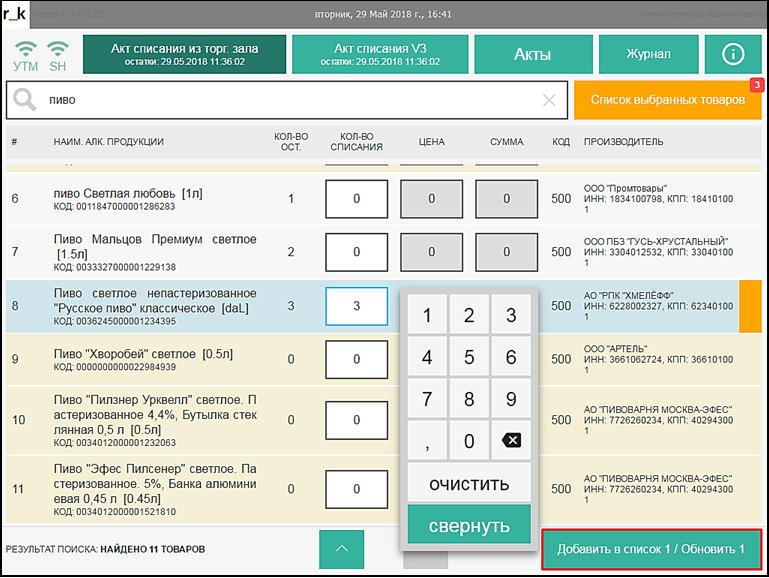Open the Акты section
769x578 pixels.
click(x=532, y=54)
